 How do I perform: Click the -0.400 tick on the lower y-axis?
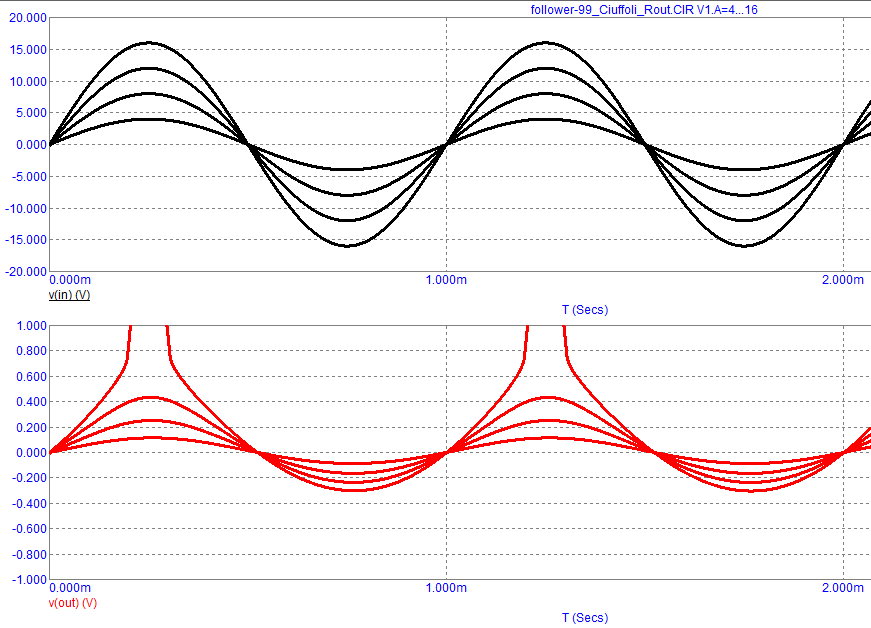(x=29, y=504)
